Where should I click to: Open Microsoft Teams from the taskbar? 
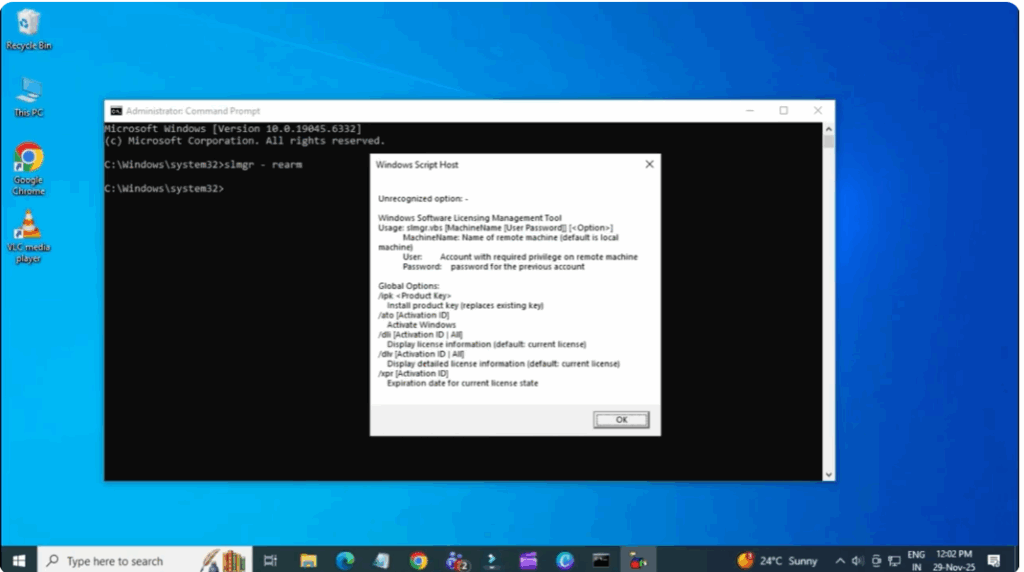tap(456, 560)
